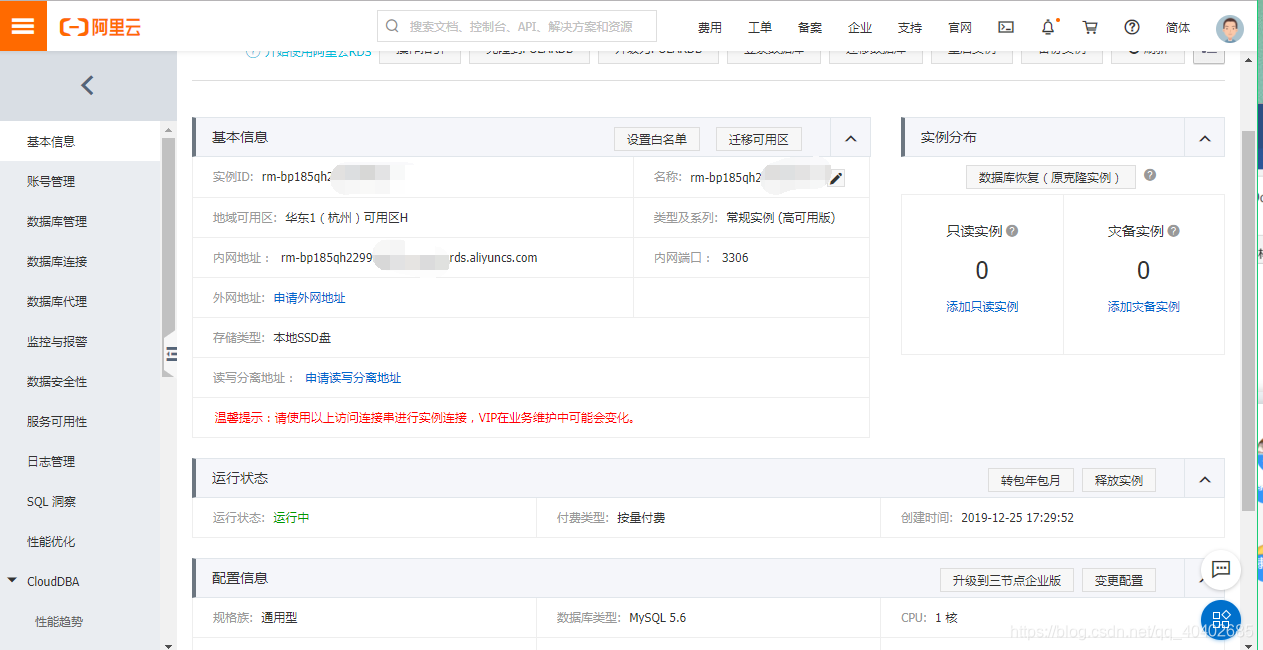1263x650 pixels.
Task: Collapse the 实例分布 panel chevron
Action: click(x=1204, y=137)
